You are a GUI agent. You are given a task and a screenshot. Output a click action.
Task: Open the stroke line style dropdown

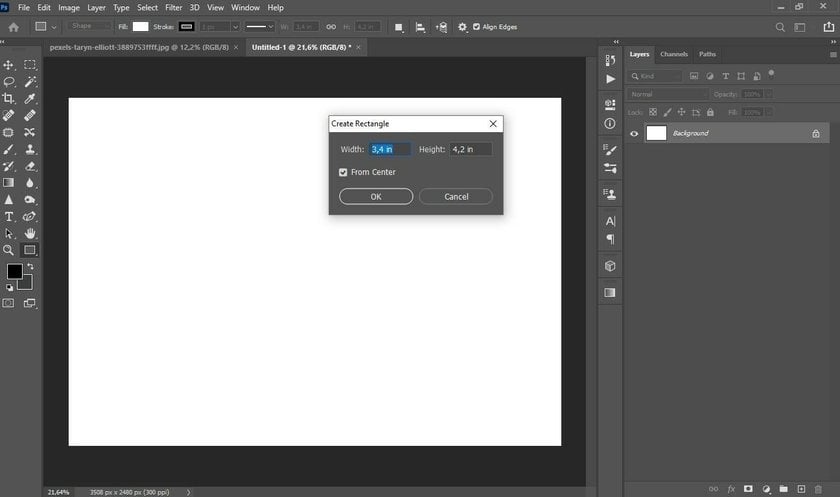tap(260, 27)
